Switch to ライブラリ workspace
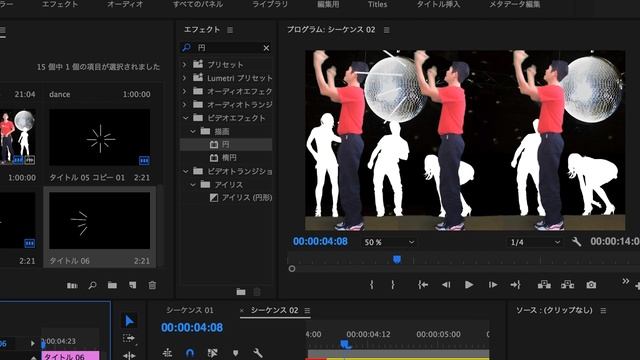 pos(270,4)
